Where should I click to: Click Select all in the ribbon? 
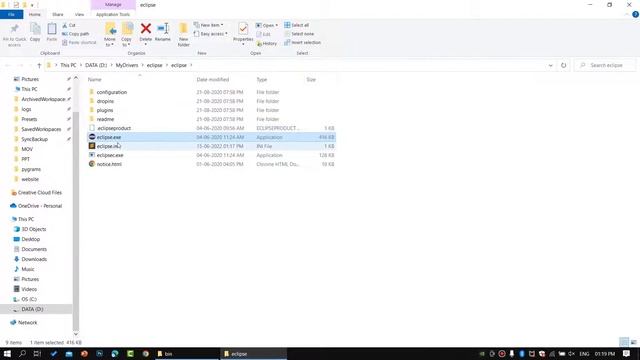pyautogui.click(x=297, y=25)
